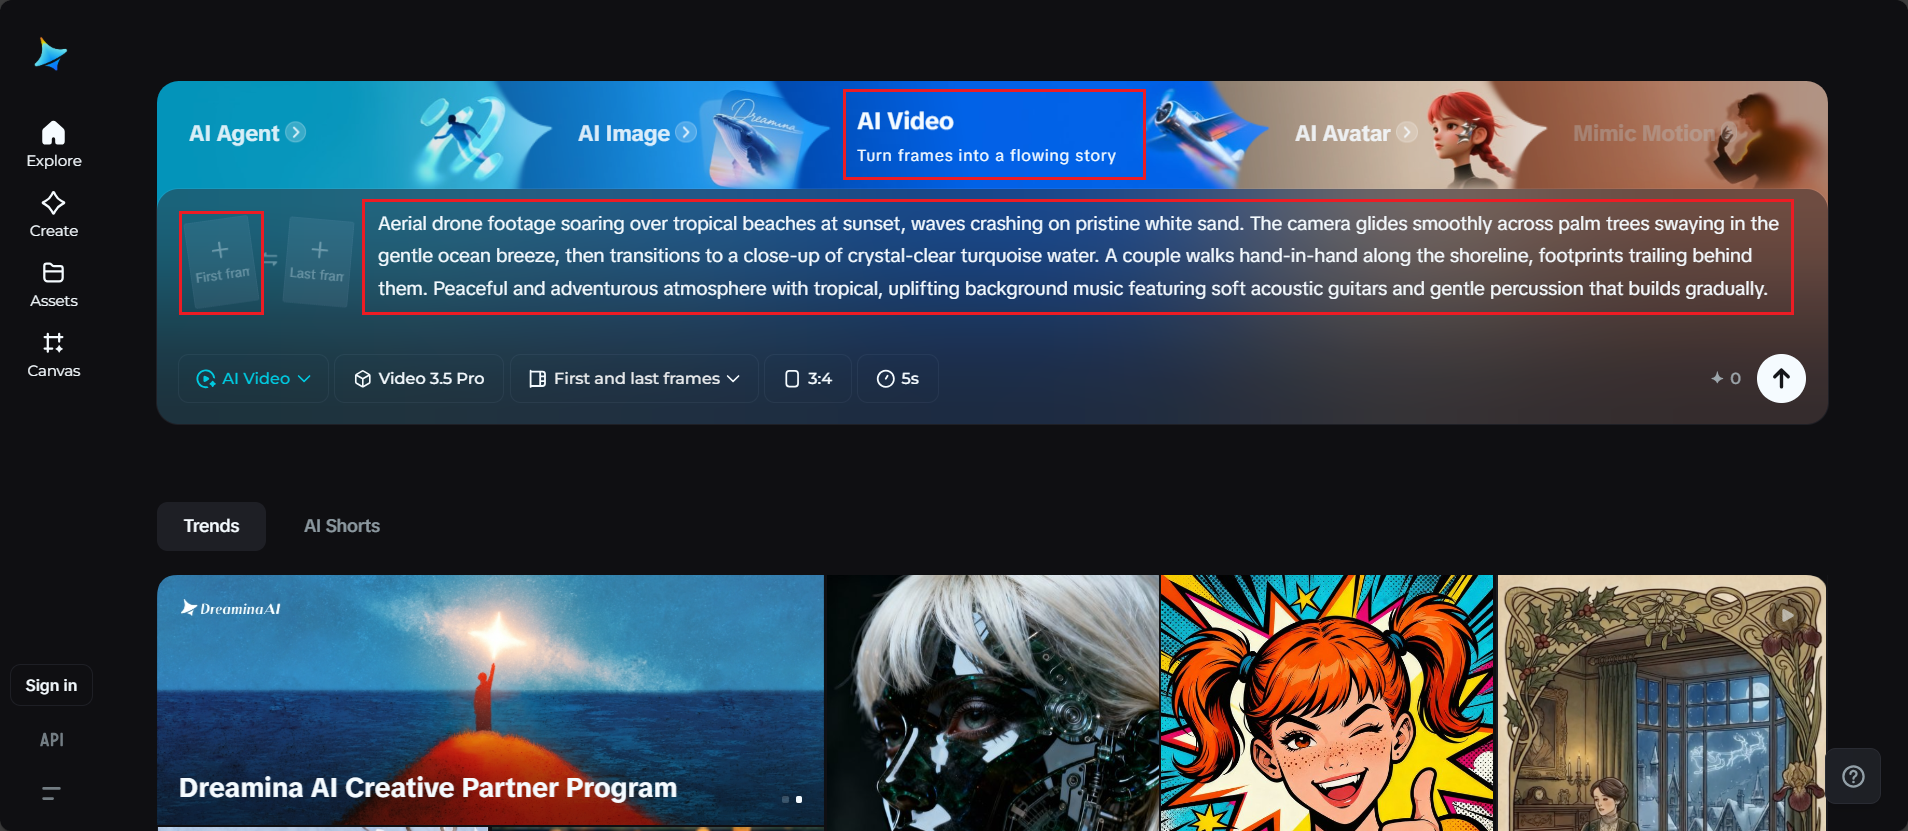Click the Dreamina logo icon
Viewport: 1908px width, 831px height.
pos(50,54)
